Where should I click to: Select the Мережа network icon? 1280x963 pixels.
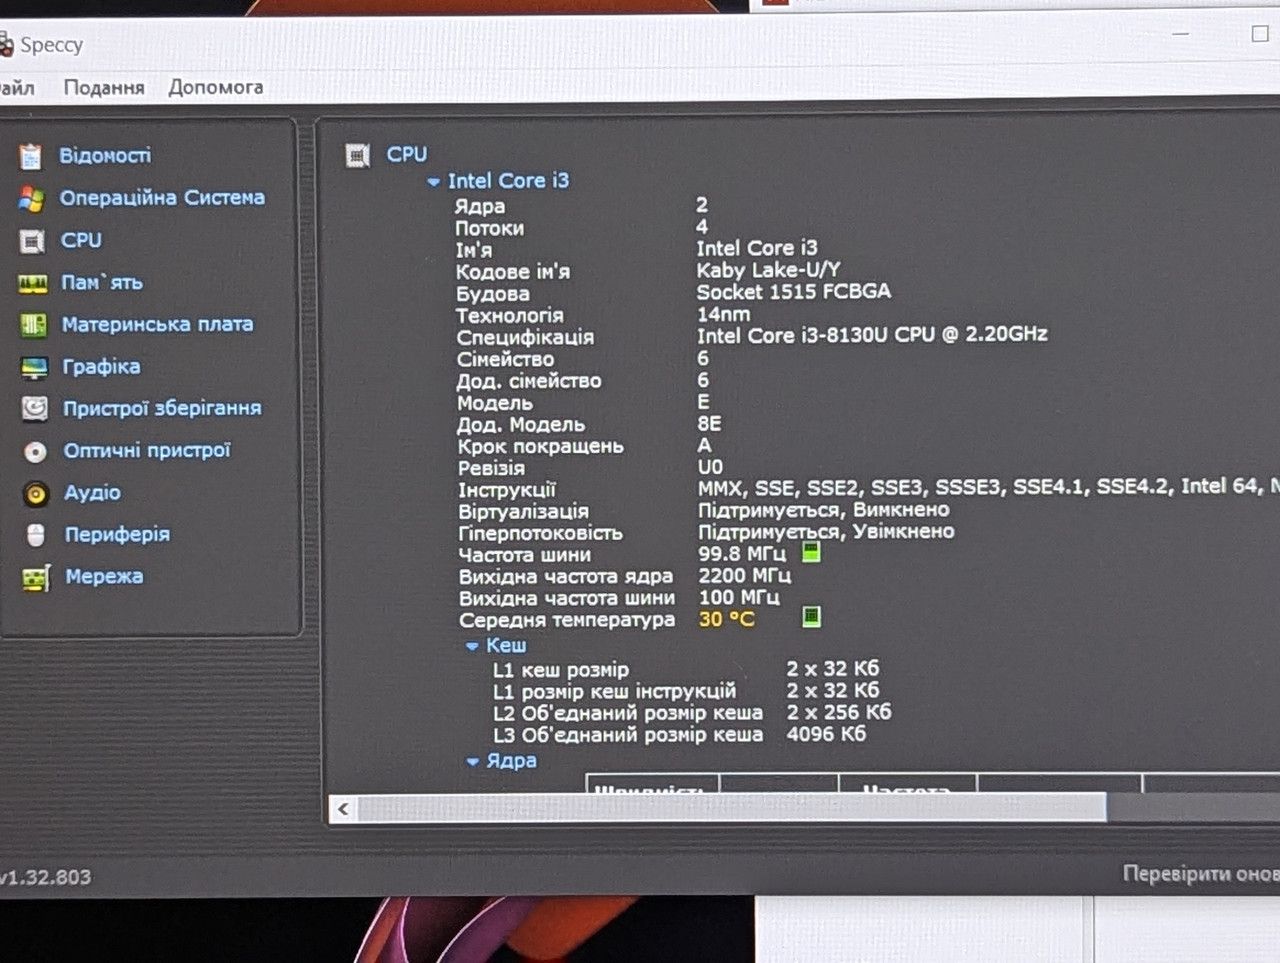click(x=37, y=578)
